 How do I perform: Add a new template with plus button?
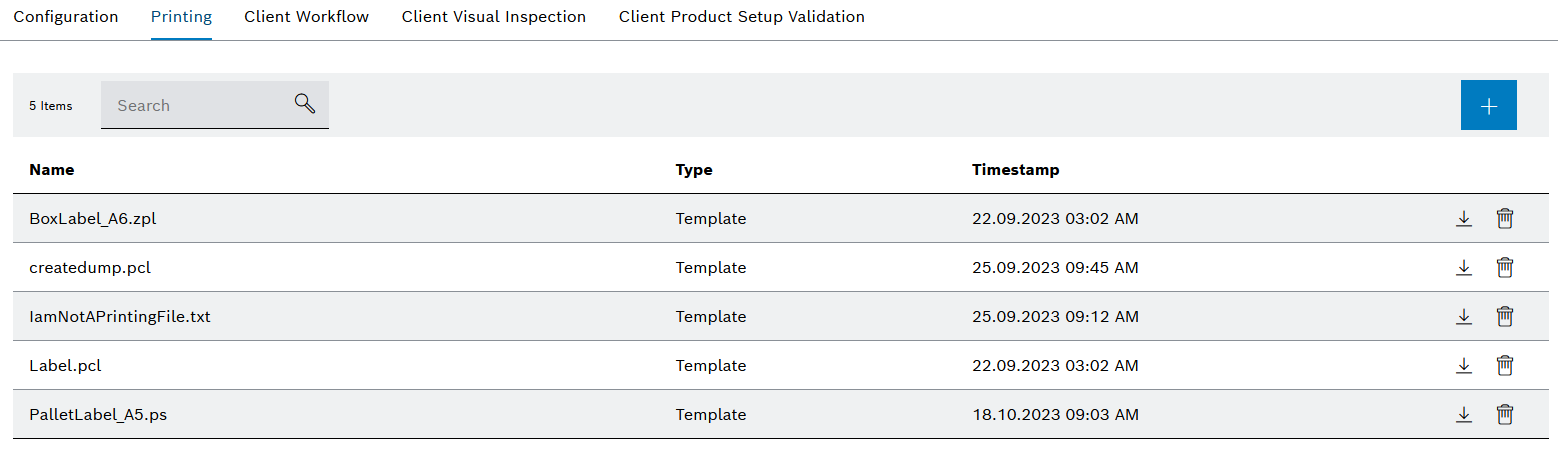1488,106
